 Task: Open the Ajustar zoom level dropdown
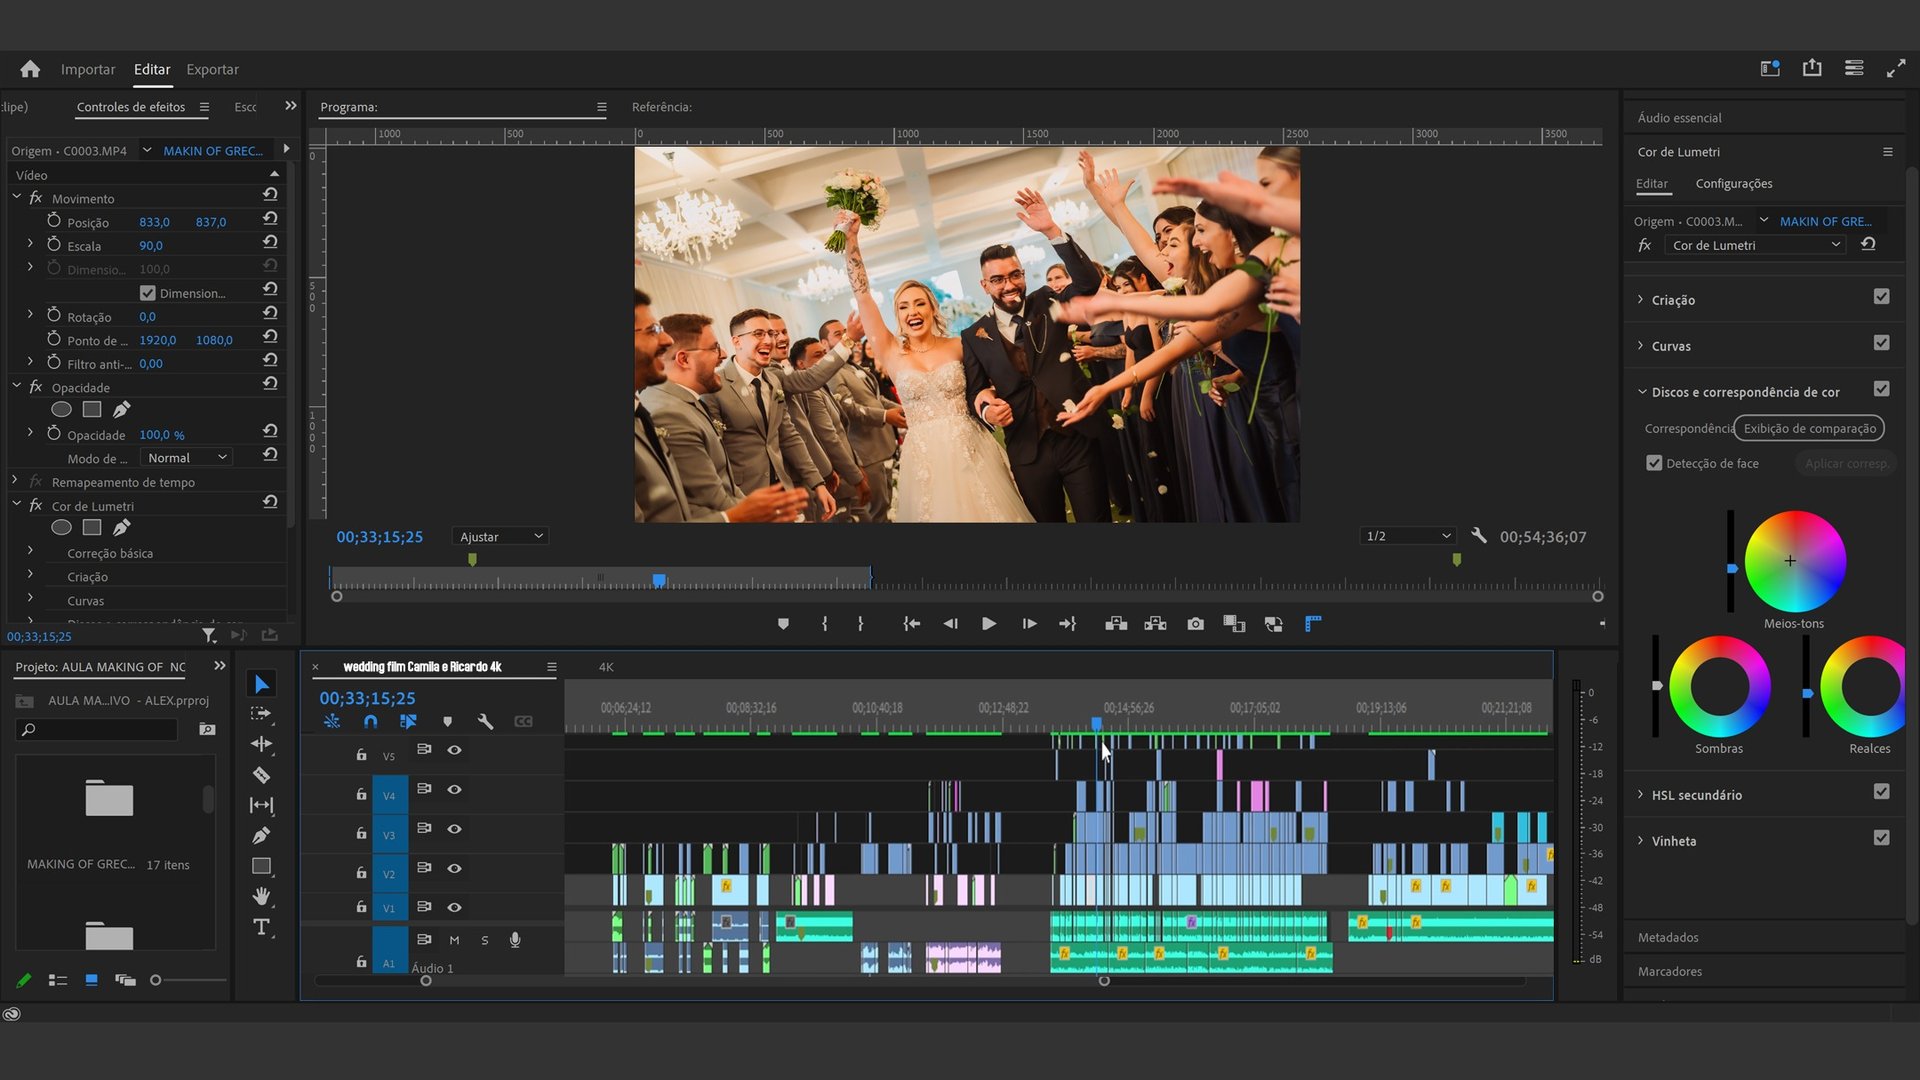click(x=500, y=537)
